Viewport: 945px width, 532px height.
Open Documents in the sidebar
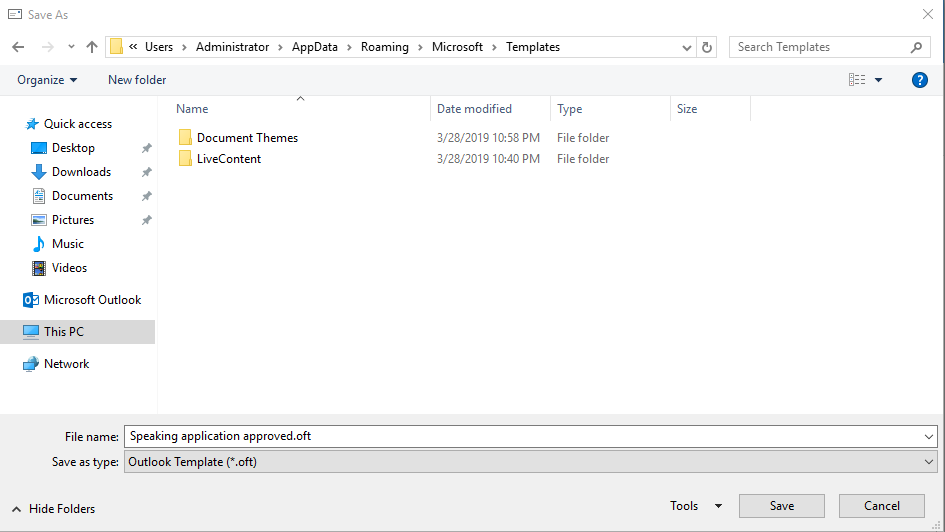(x=82, y=196)
